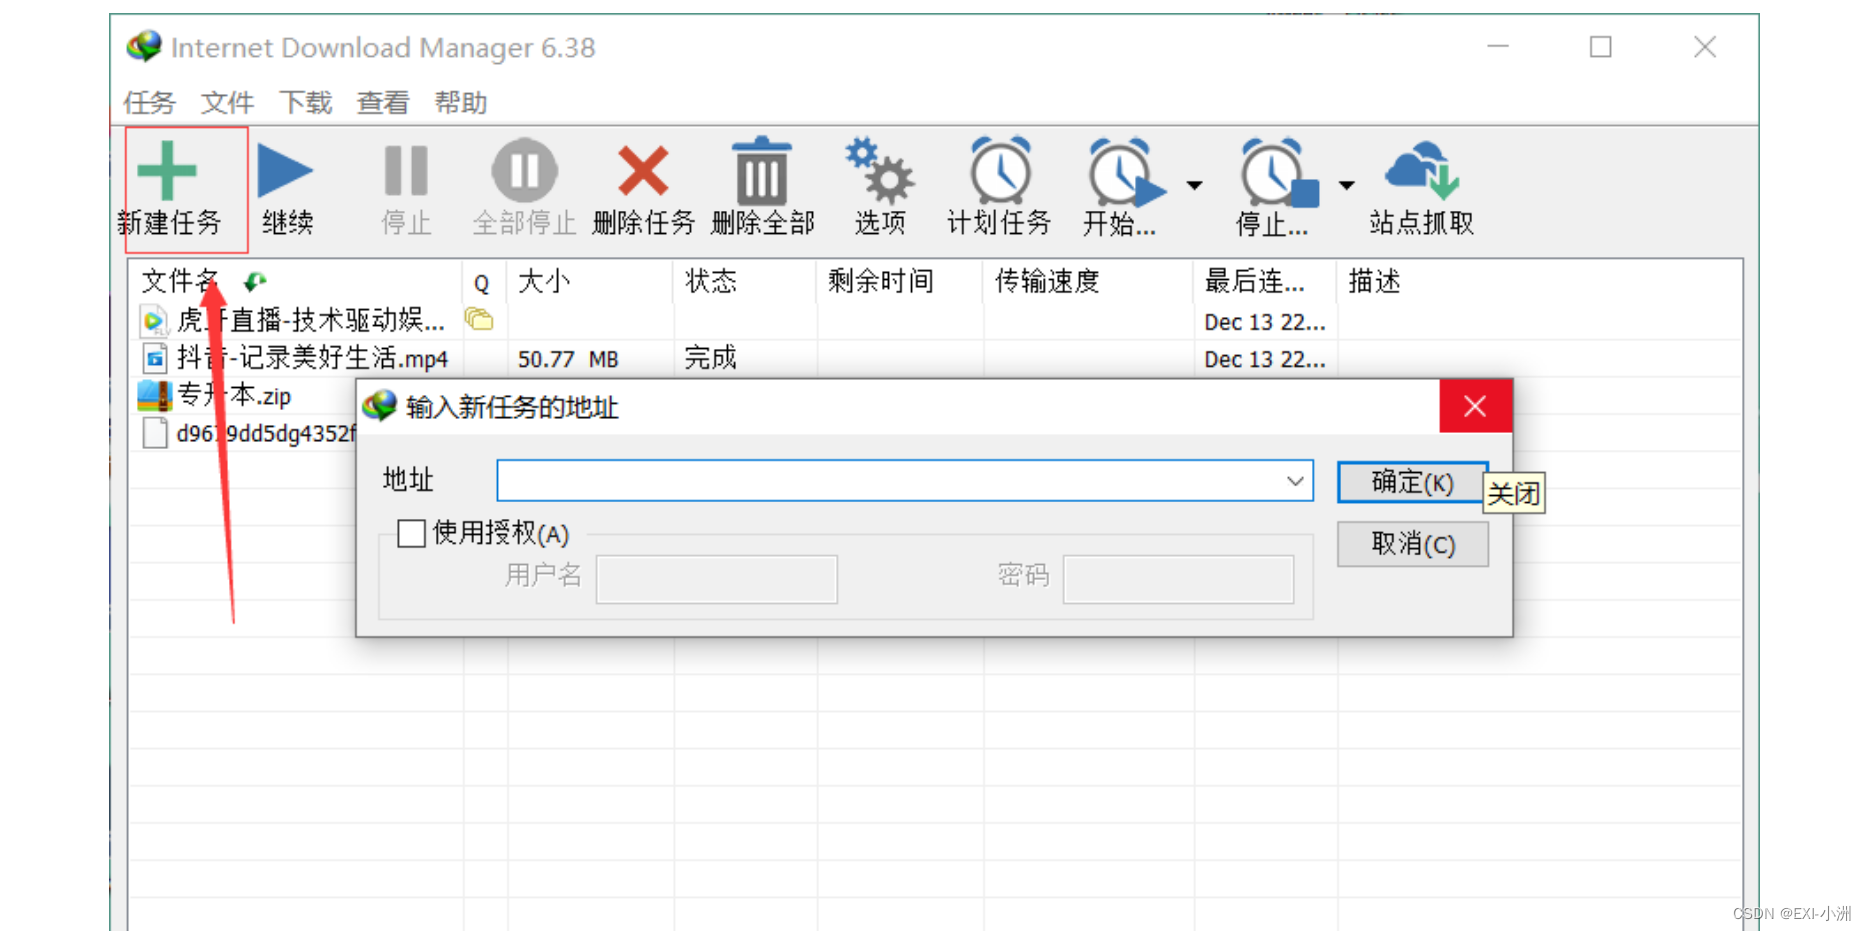Click the queue folder icon in 虎牙直播 row

(x=479, y=320)
